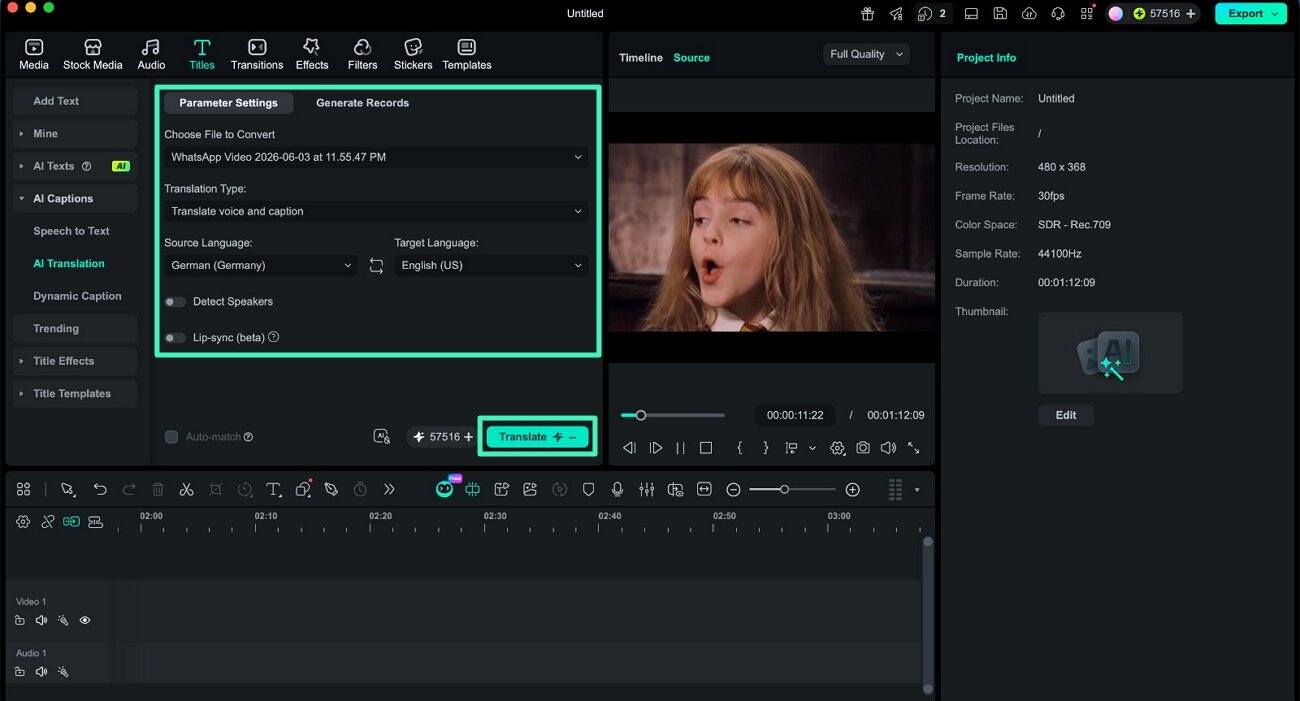The width and height of the screenshot is (1300, 701).
Task: Expand the AI Texts category
Action: pyautogui.click(x=75, y=166)
